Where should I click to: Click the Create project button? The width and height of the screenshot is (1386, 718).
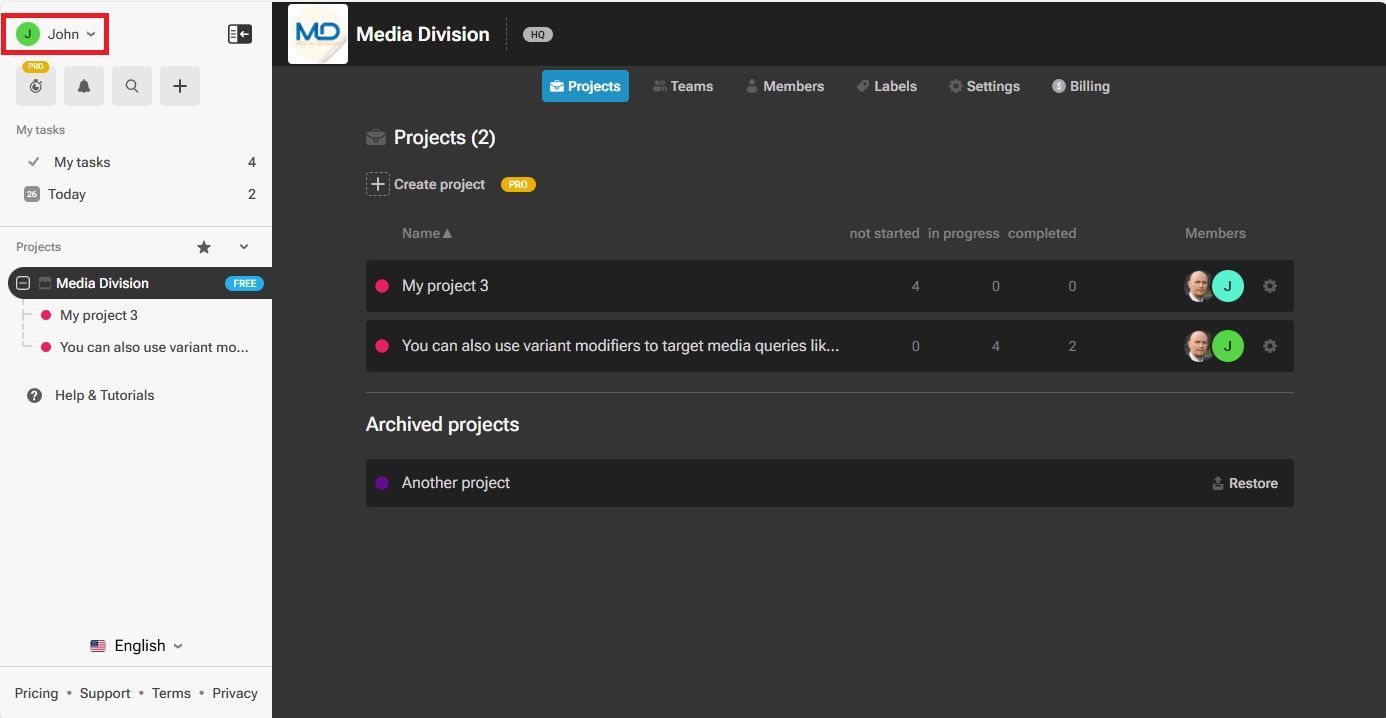(x=427, y=184)
